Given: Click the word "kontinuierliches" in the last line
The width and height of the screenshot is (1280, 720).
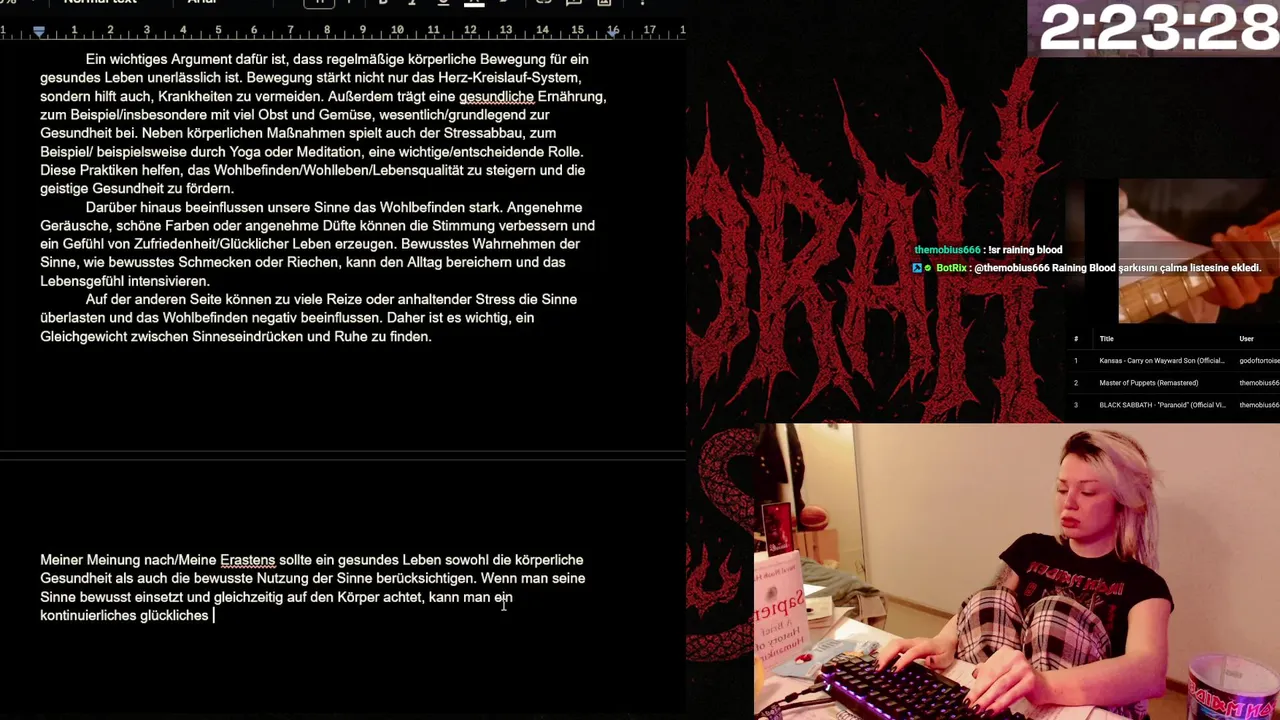Looking at the screenshot, I should [88, 616].
